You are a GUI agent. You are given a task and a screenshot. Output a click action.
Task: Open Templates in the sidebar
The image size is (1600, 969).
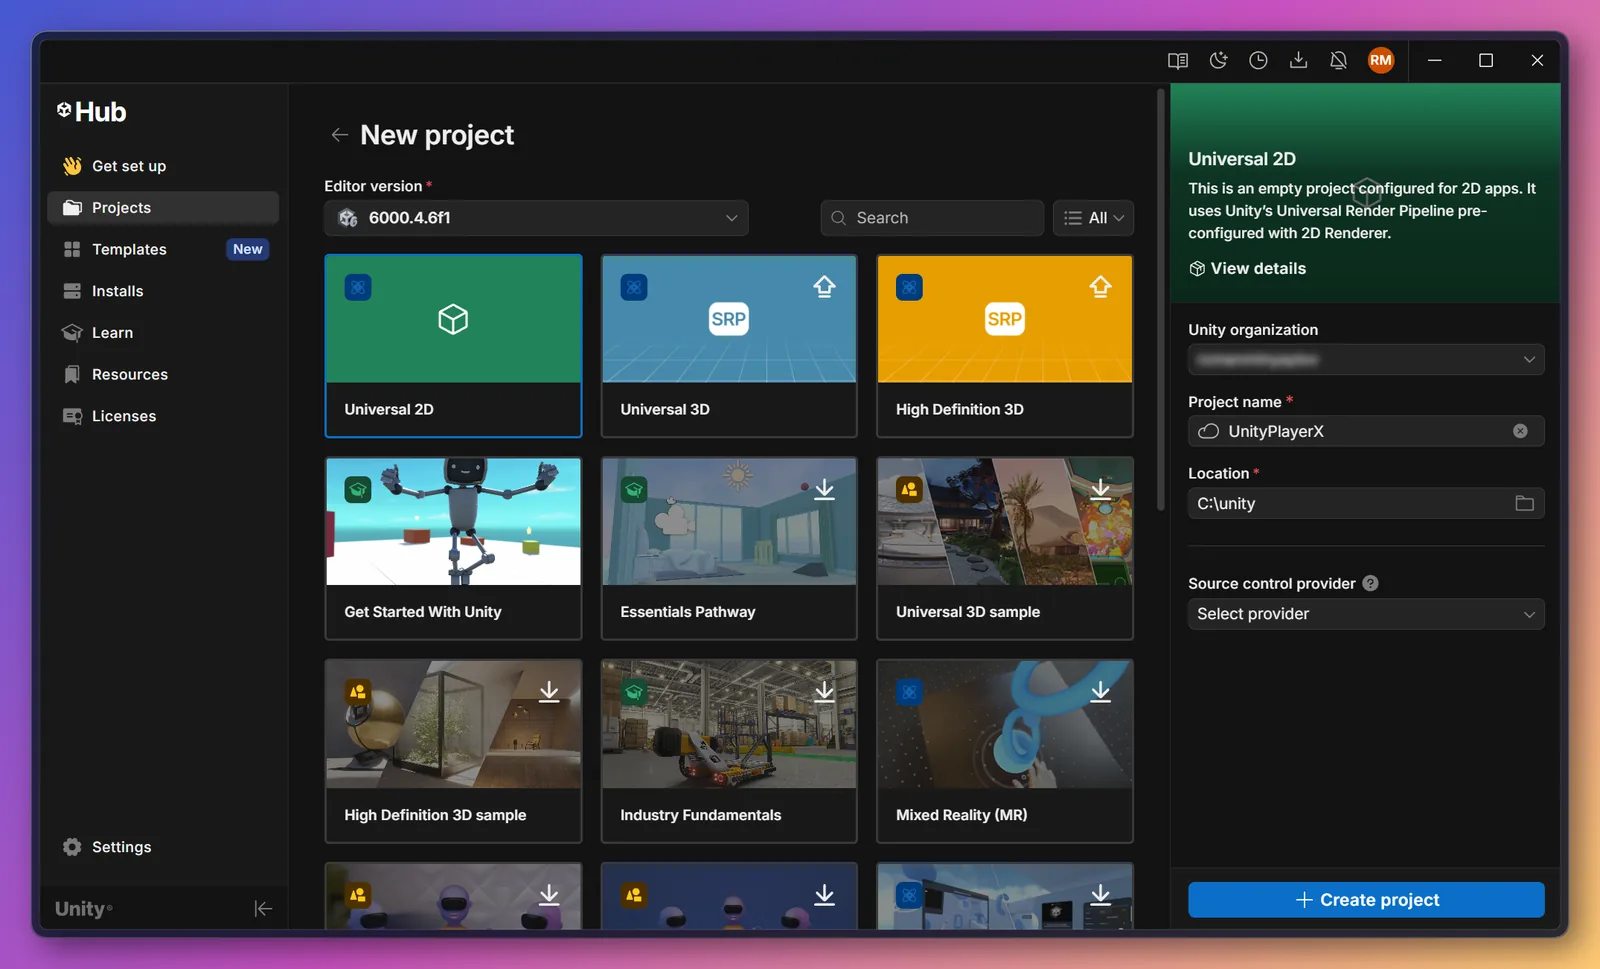(x=163, y=249)
